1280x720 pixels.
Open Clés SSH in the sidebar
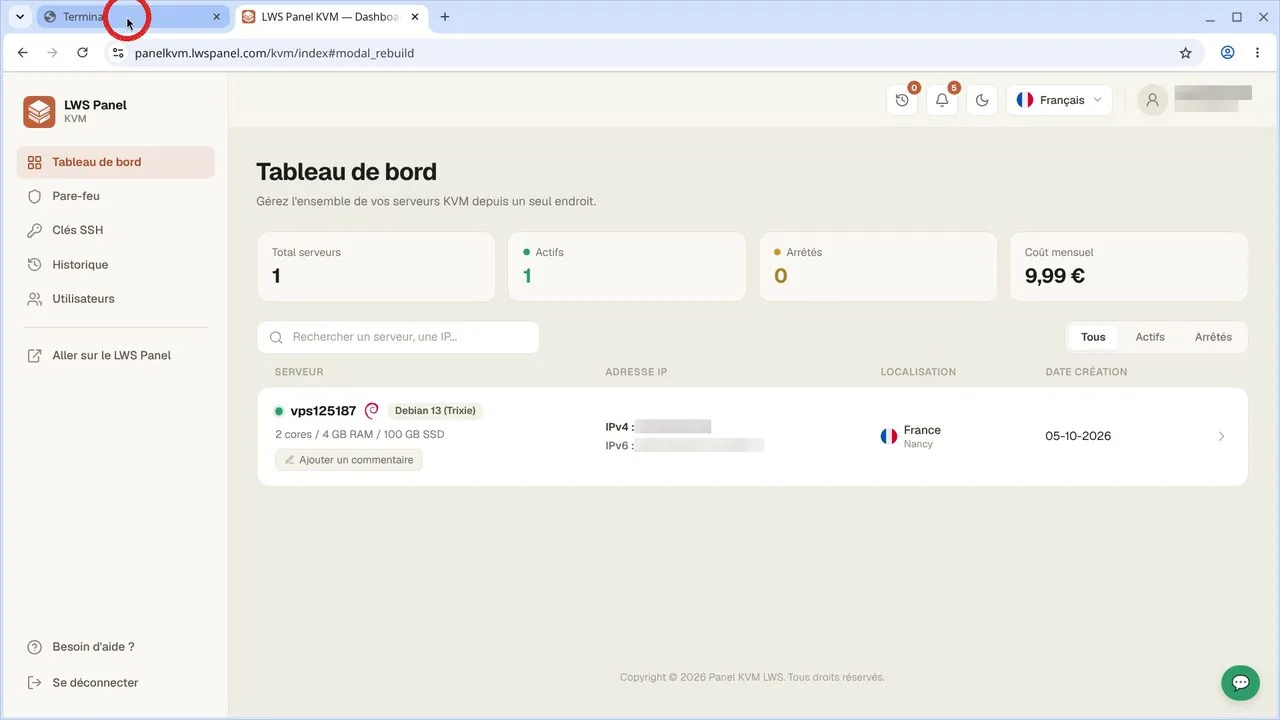(x=116, y=230)
